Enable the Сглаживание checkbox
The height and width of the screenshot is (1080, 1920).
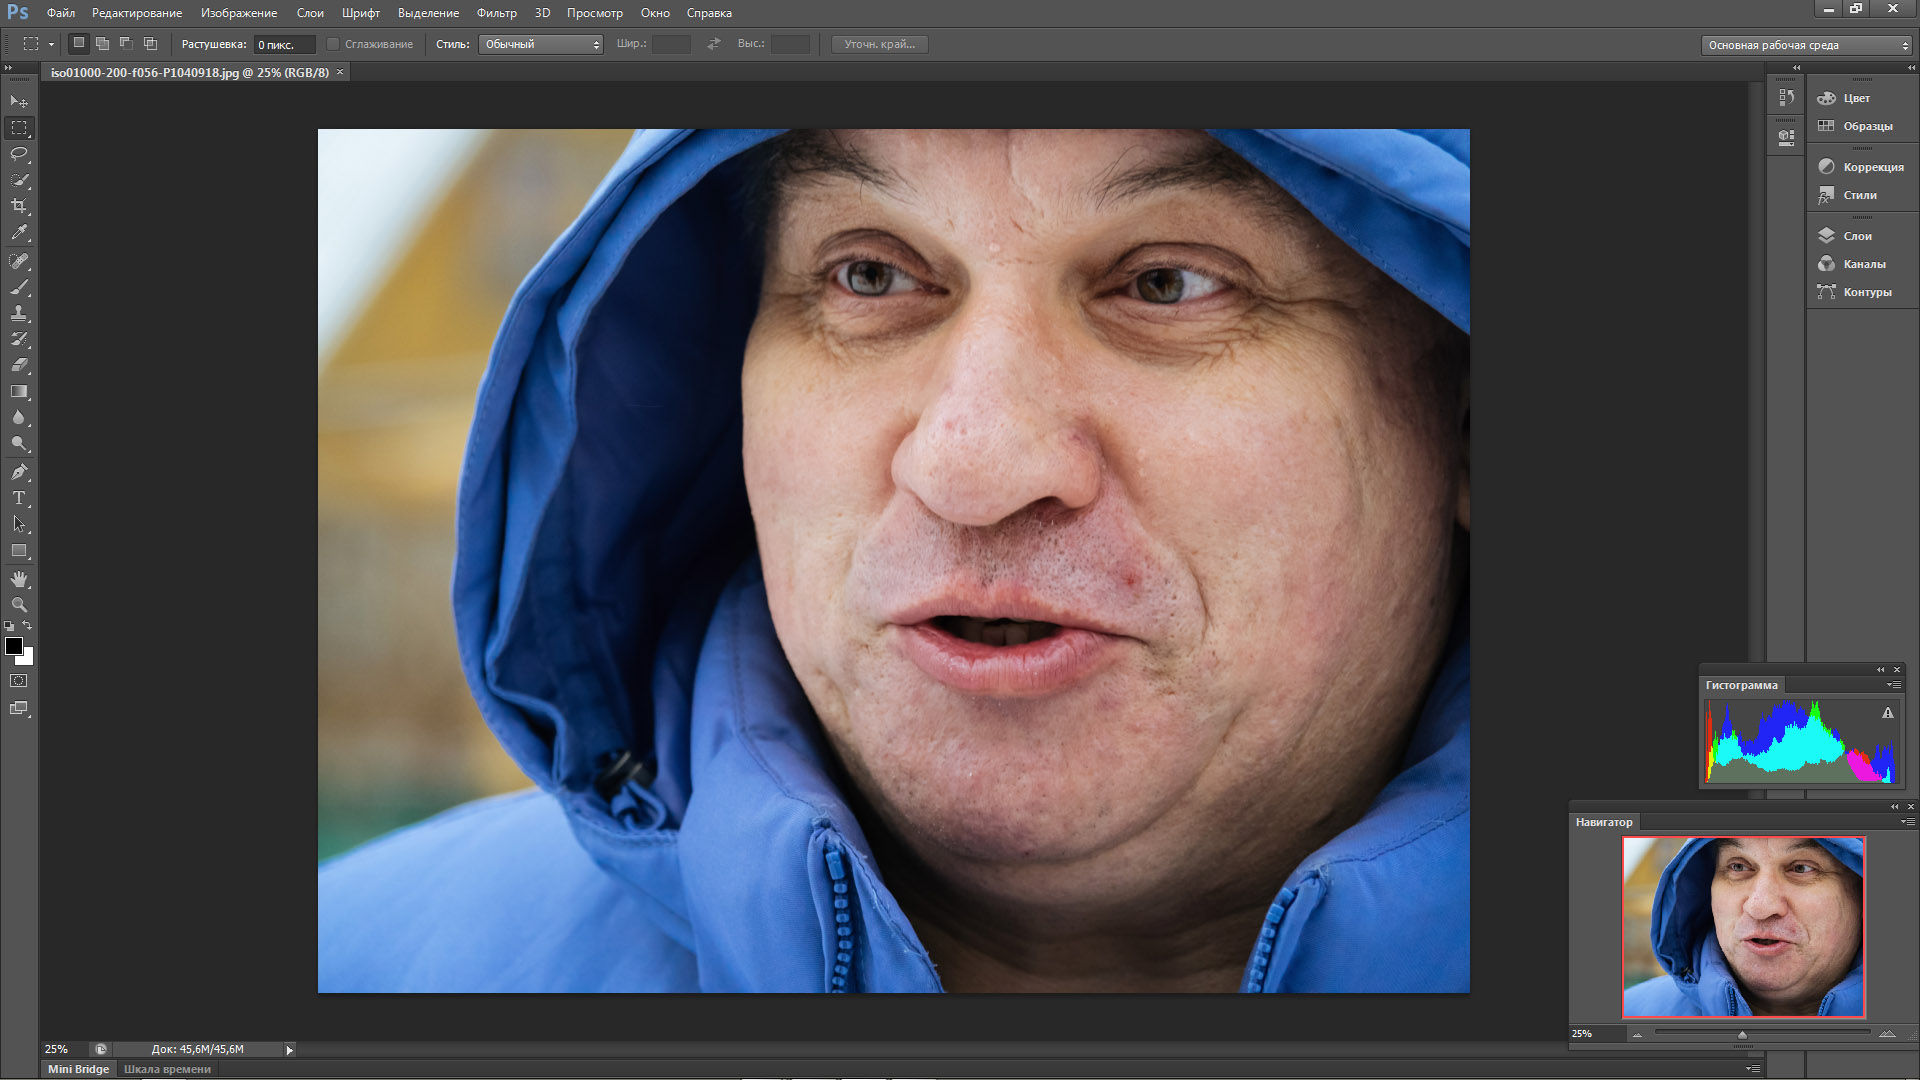point(334,44)
